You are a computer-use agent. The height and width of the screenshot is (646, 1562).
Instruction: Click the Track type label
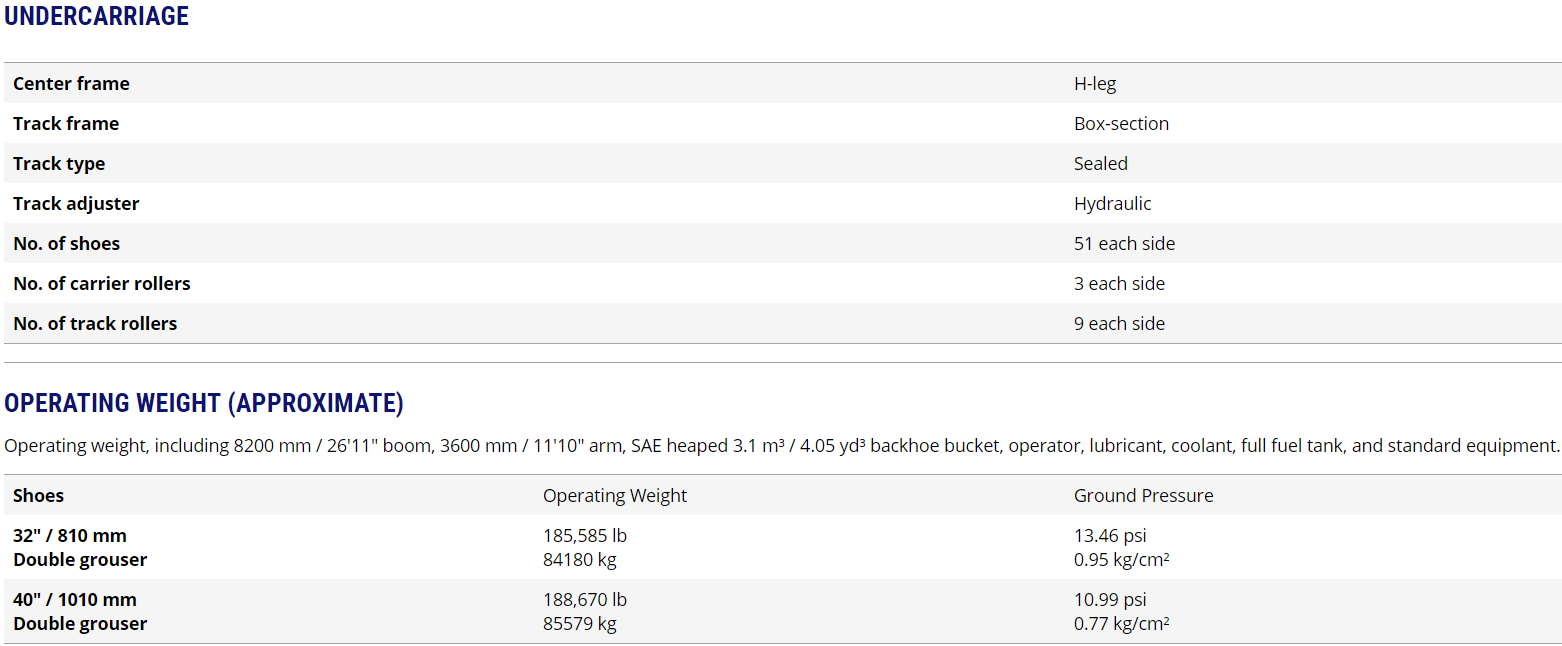coord(59,164)
